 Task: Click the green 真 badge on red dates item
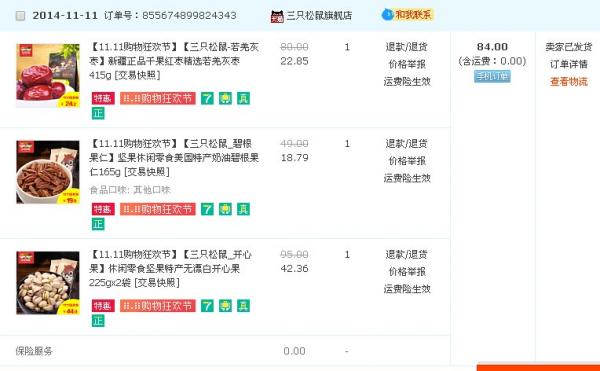243,98
